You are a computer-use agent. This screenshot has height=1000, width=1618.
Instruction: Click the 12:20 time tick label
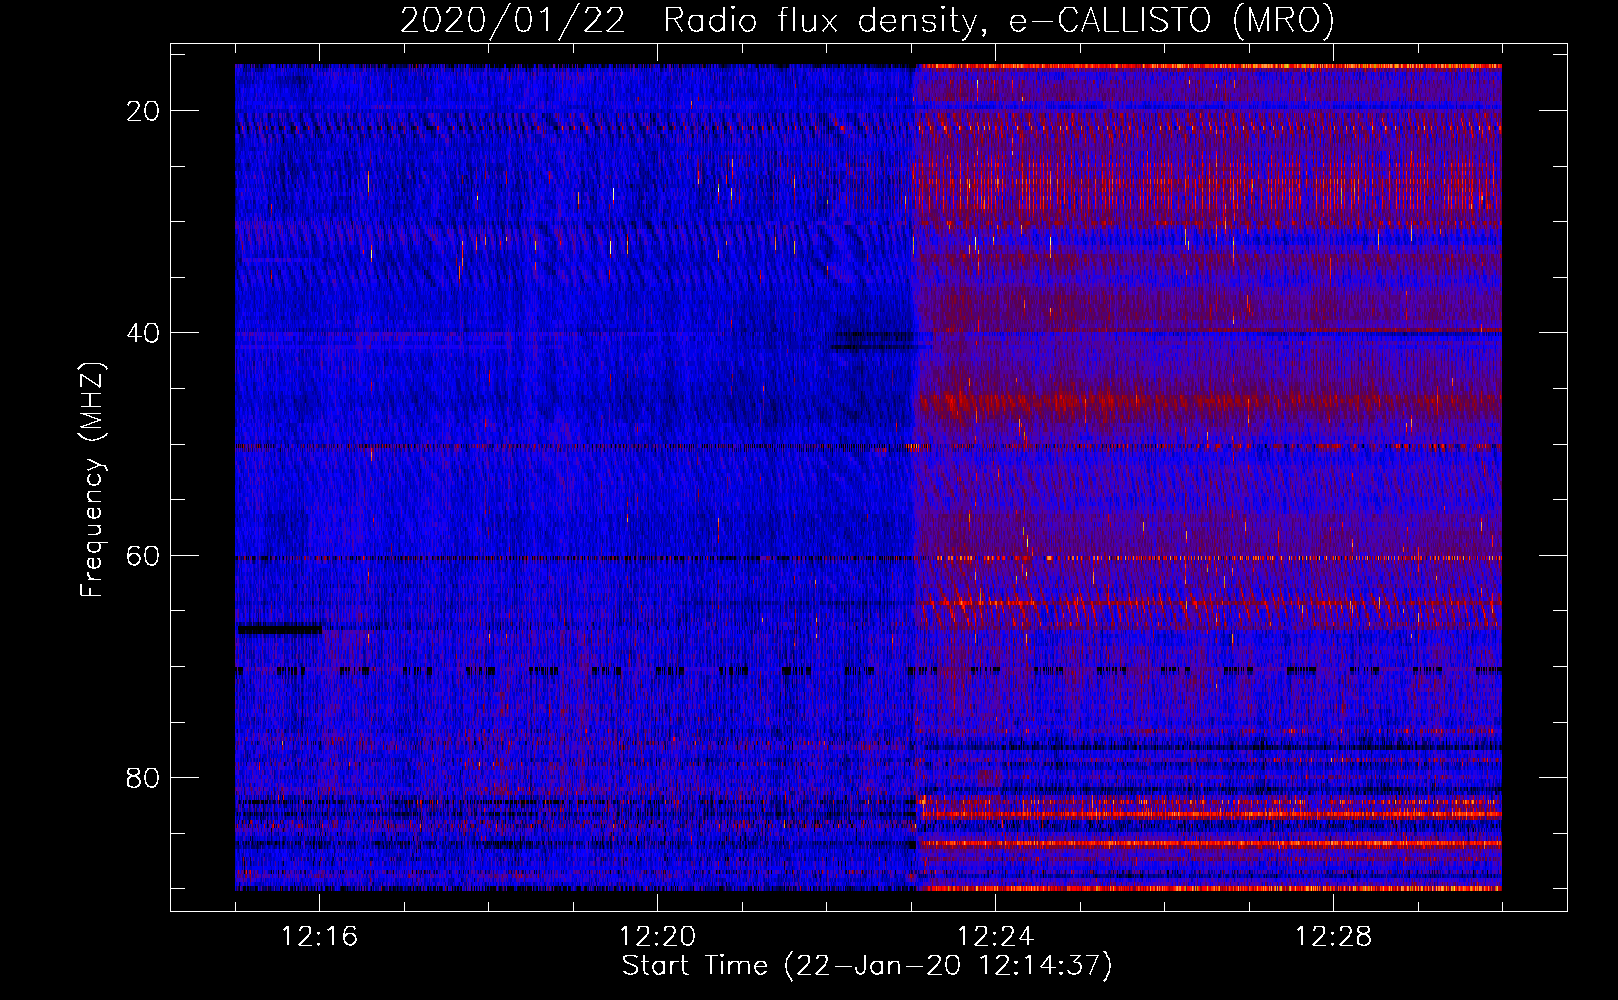coord(657,937)
